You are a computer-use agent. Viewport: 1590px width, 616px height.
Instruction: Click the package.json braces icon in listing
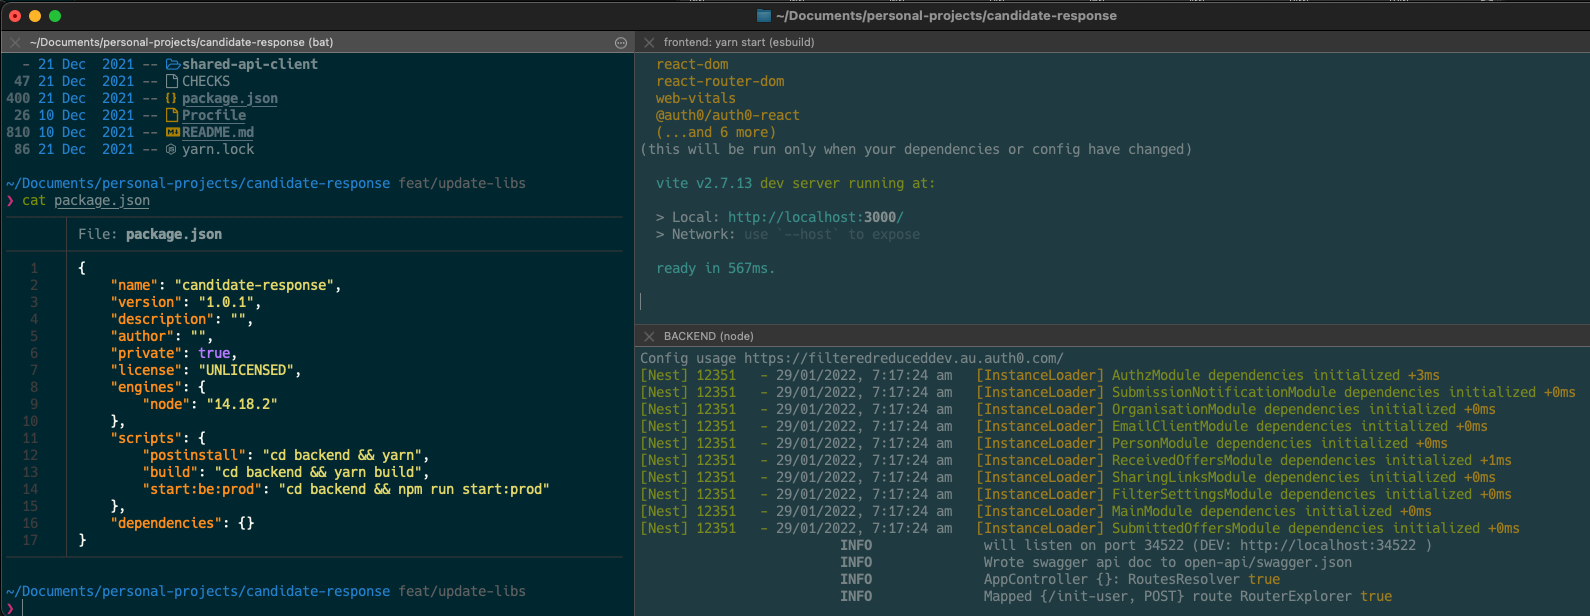(172, 98)
